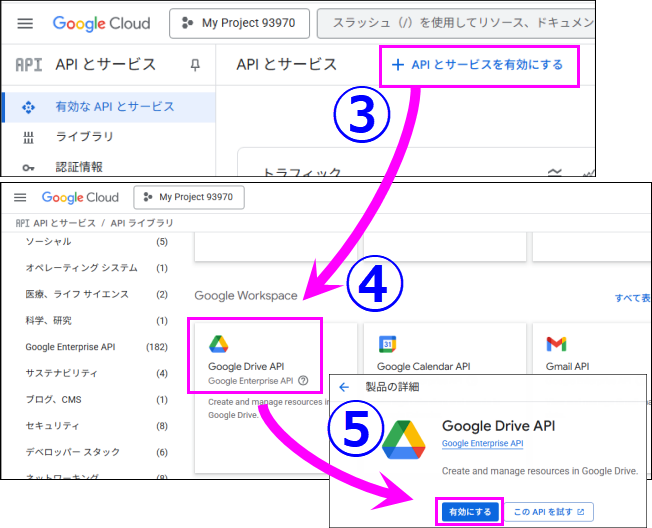
Task: Click API とサービスを有効にする
Action: click(x=477, y=65)
